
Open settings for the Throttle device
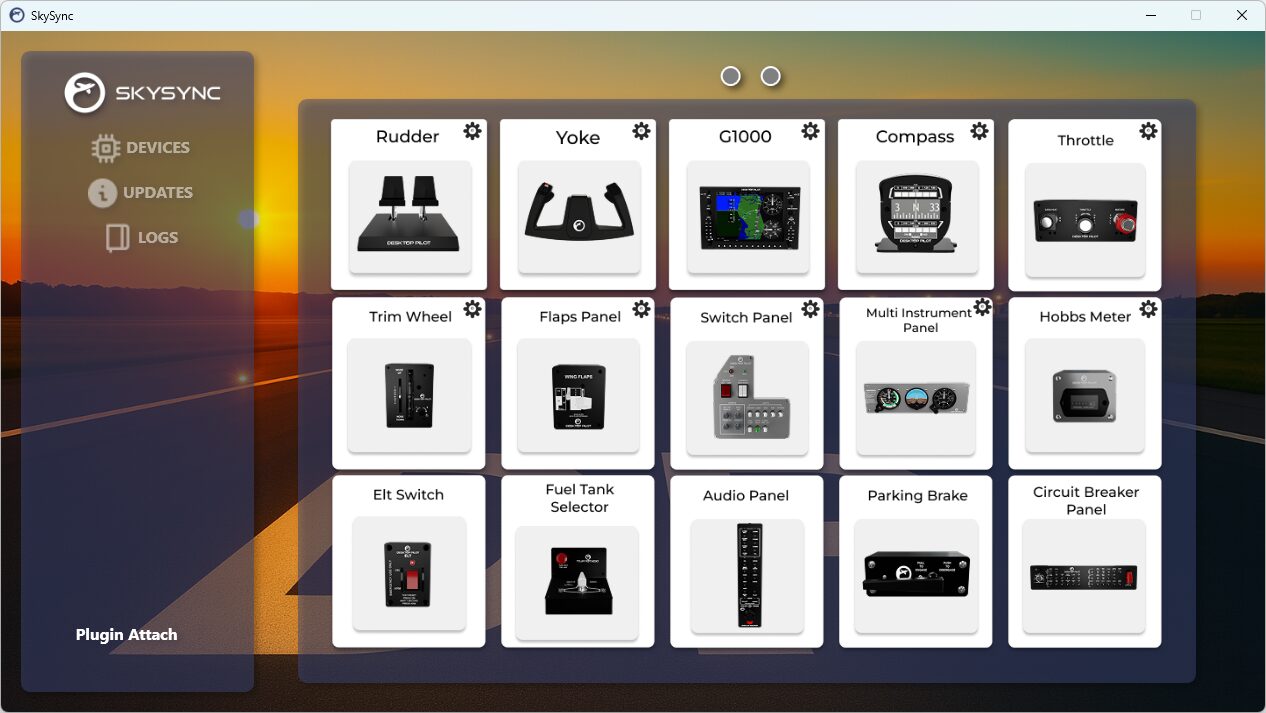tap(1148, 131)
